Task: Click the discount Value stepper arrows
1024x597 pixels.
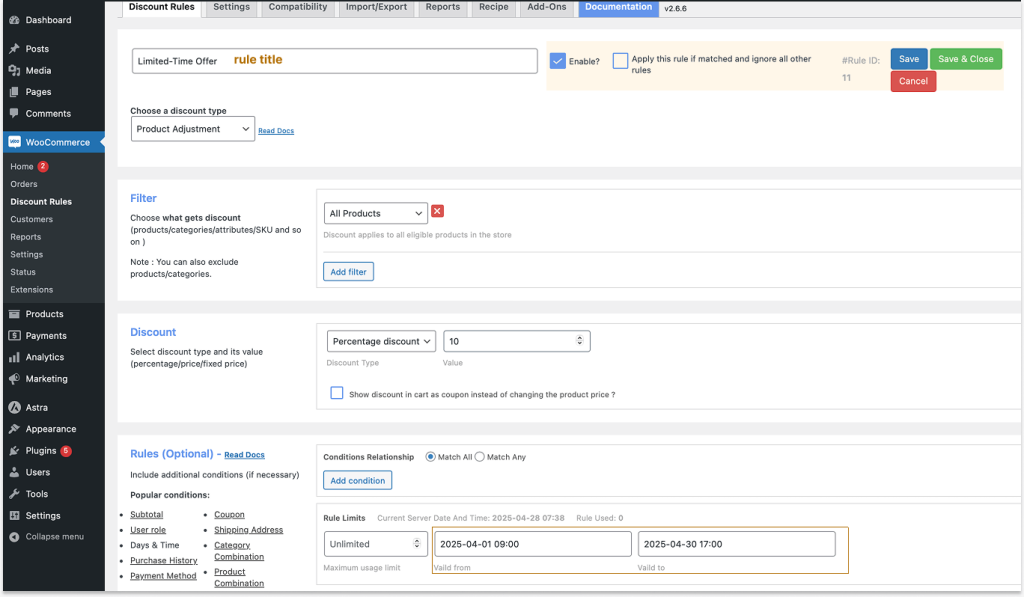Action: pyautogui.click(x=579, y=340)
